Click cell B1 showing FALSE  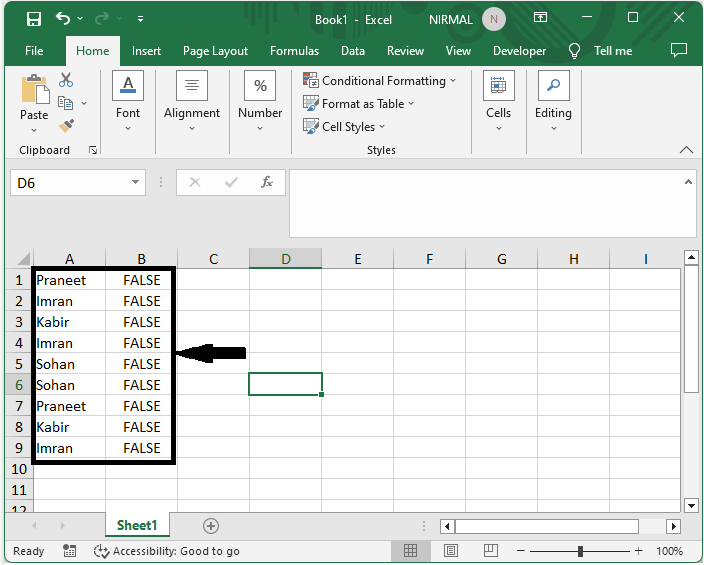(141, 280)
